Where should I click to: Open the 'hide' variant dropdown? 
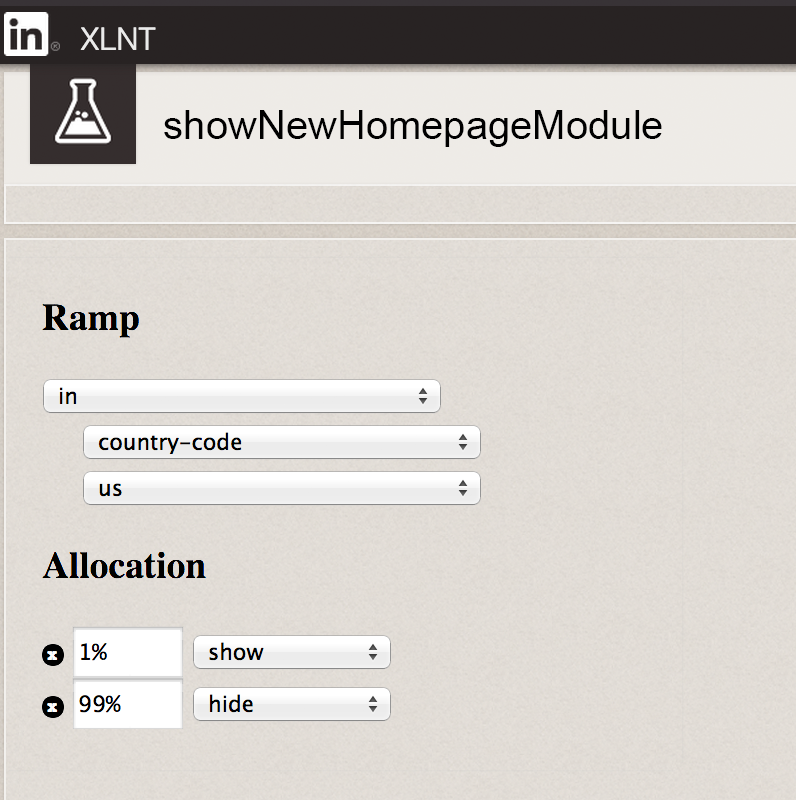click(292, 704)
